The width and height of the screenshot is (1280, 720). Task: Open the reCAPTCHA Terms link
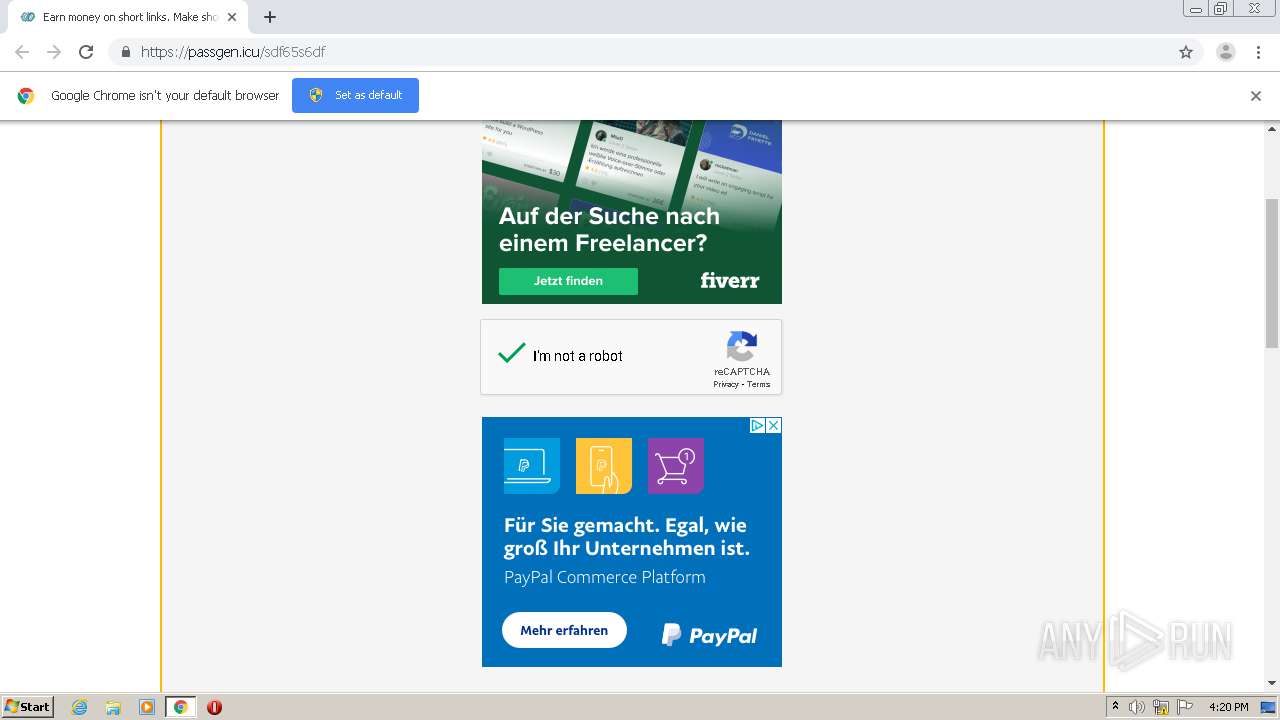pos(759,385)
